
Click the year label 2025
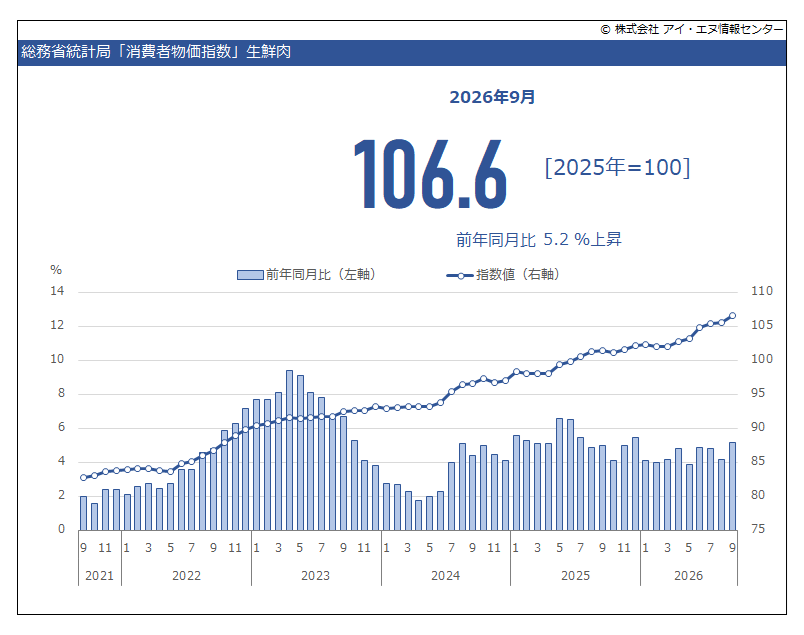coord(575,576)
